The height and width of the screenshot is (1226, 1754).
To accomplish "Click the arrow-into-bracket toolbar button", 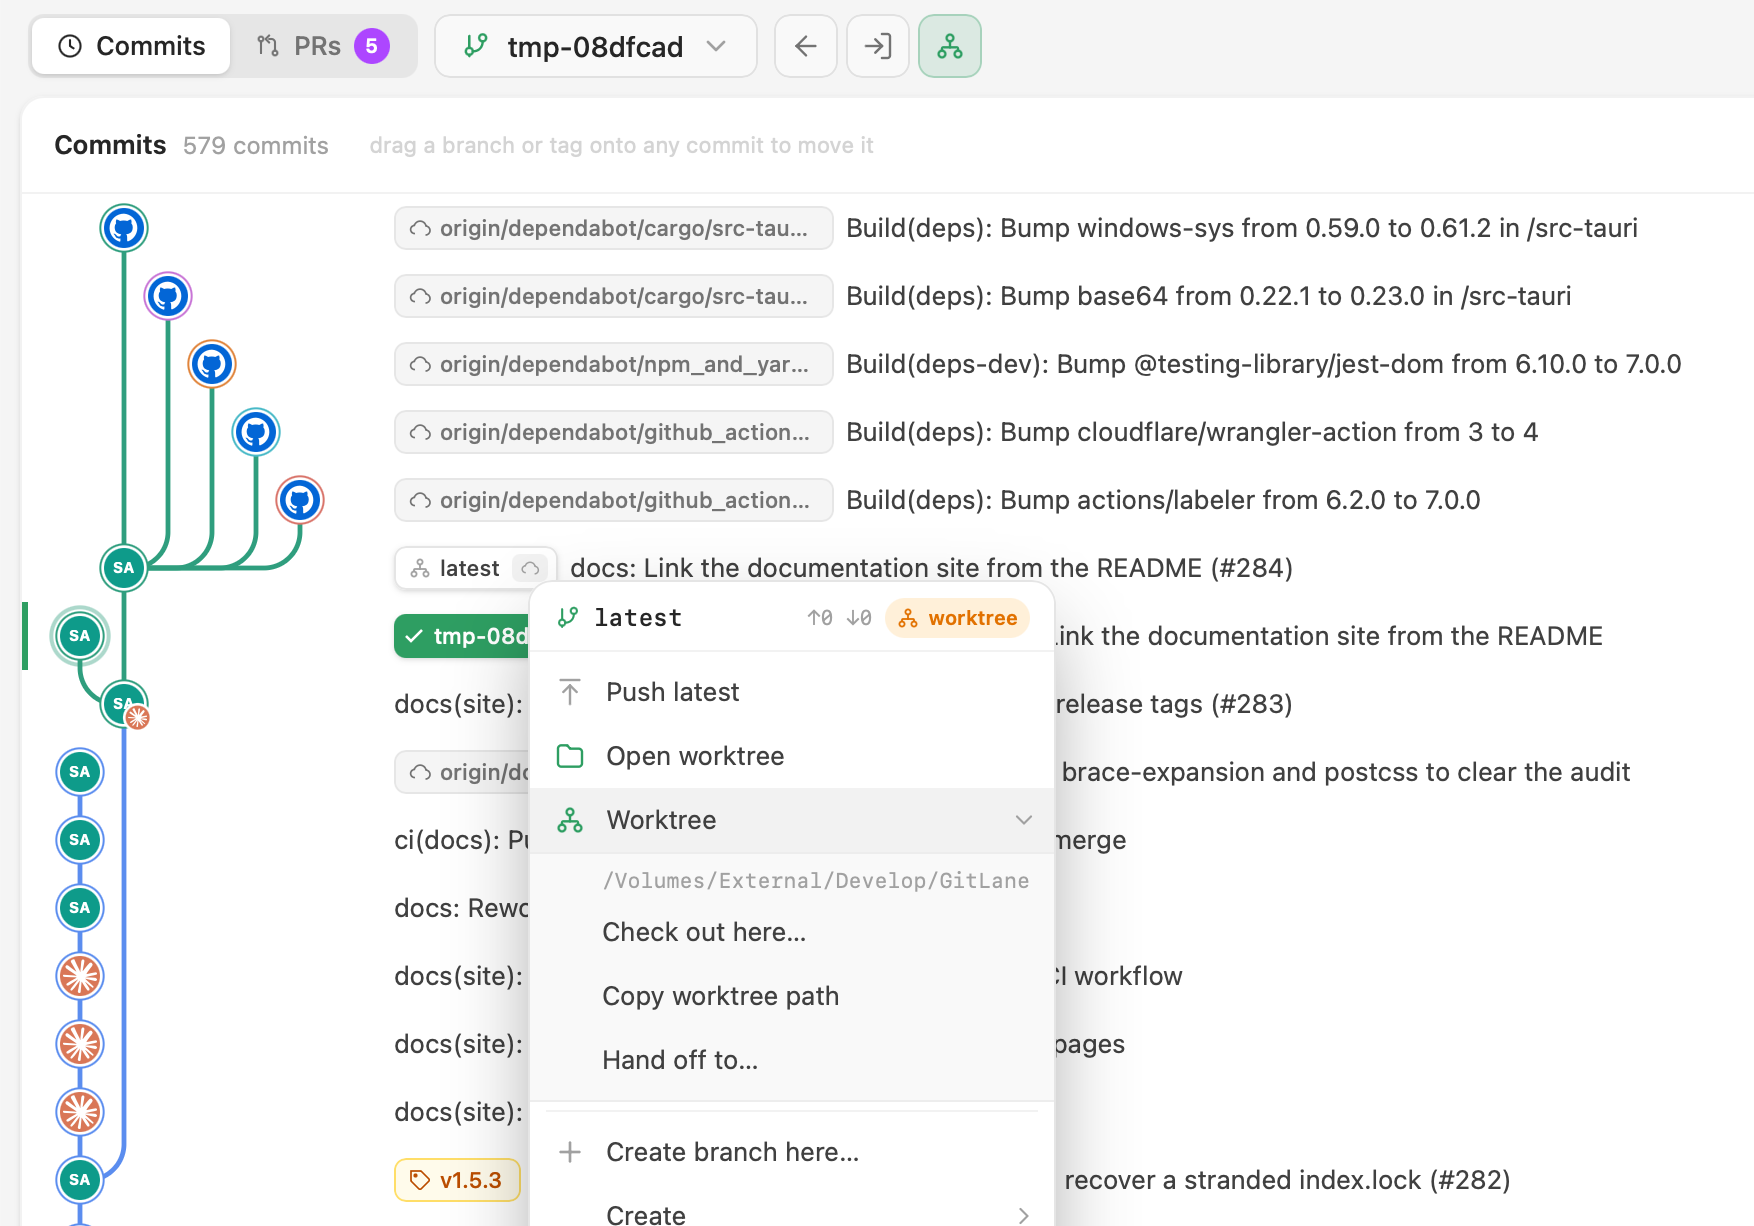I will point(877,46).
